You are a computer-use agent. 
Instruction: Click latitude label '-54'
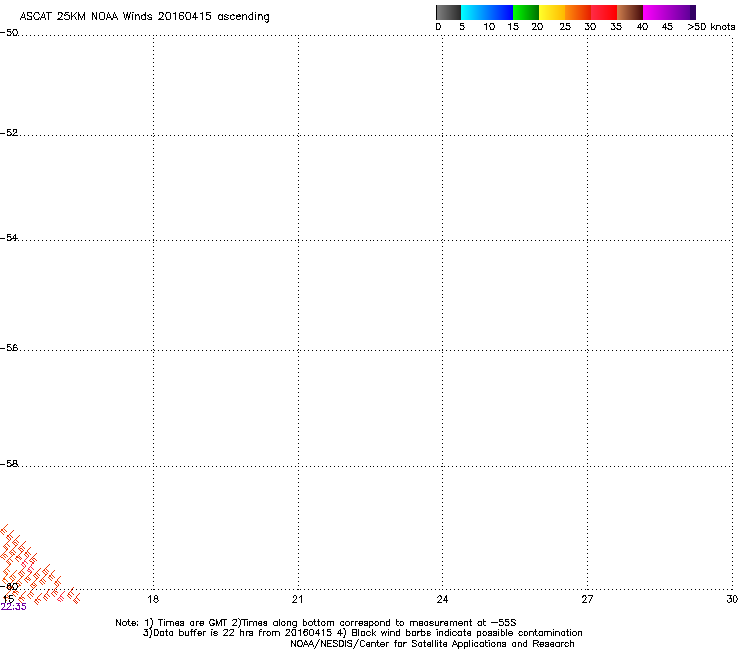(9, 237)
